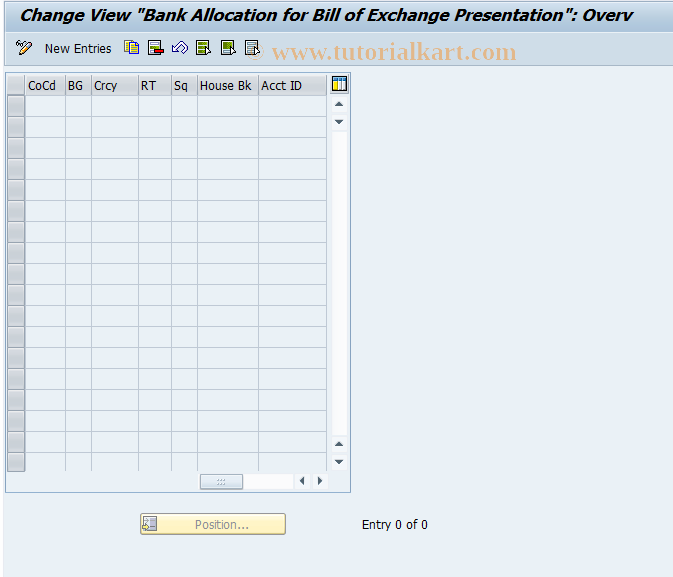Viewport: 673px width, 577px height.
Task: Copy As icon in toolbar
Action: pyautogui.click(x=132, y=48)
